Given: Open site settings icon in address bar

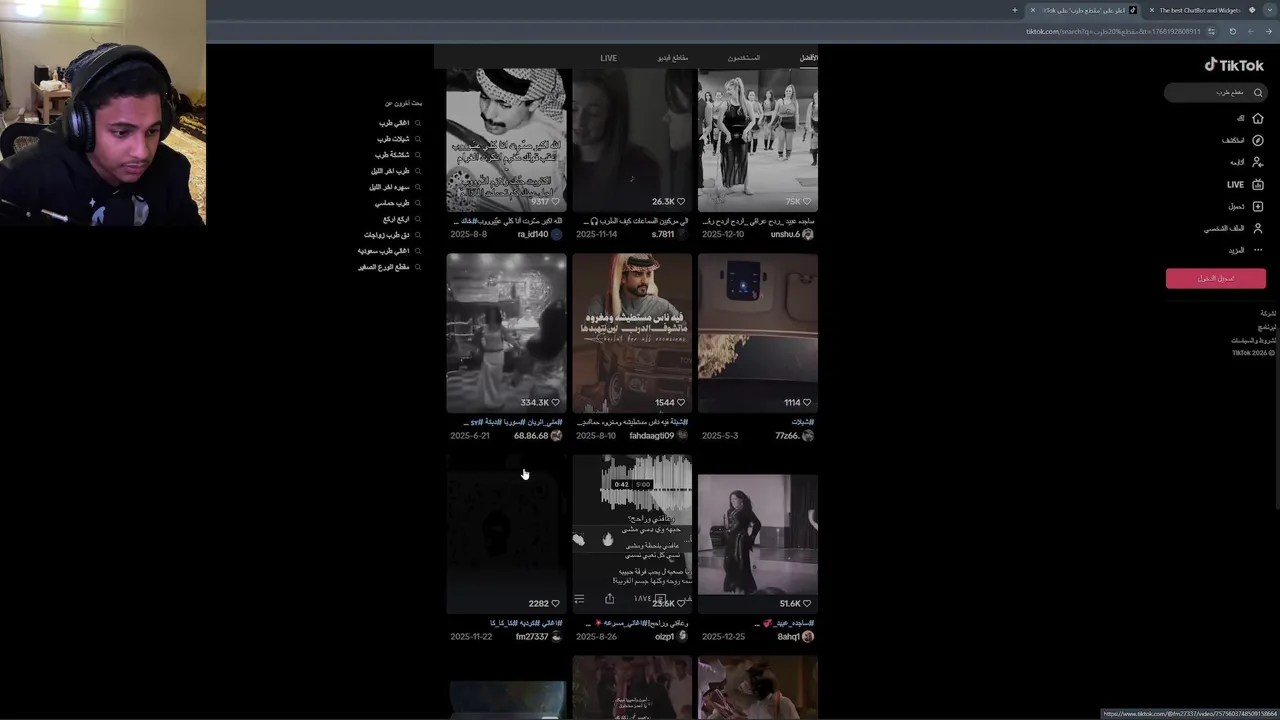Looking at the screenshot, I should (x=1211, y=31).
